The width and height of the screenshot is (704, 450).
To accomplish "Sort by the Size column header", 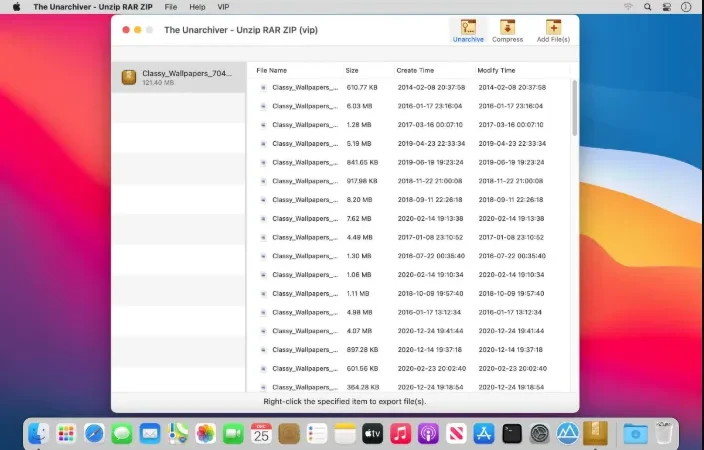I will [x=352, y=71].
